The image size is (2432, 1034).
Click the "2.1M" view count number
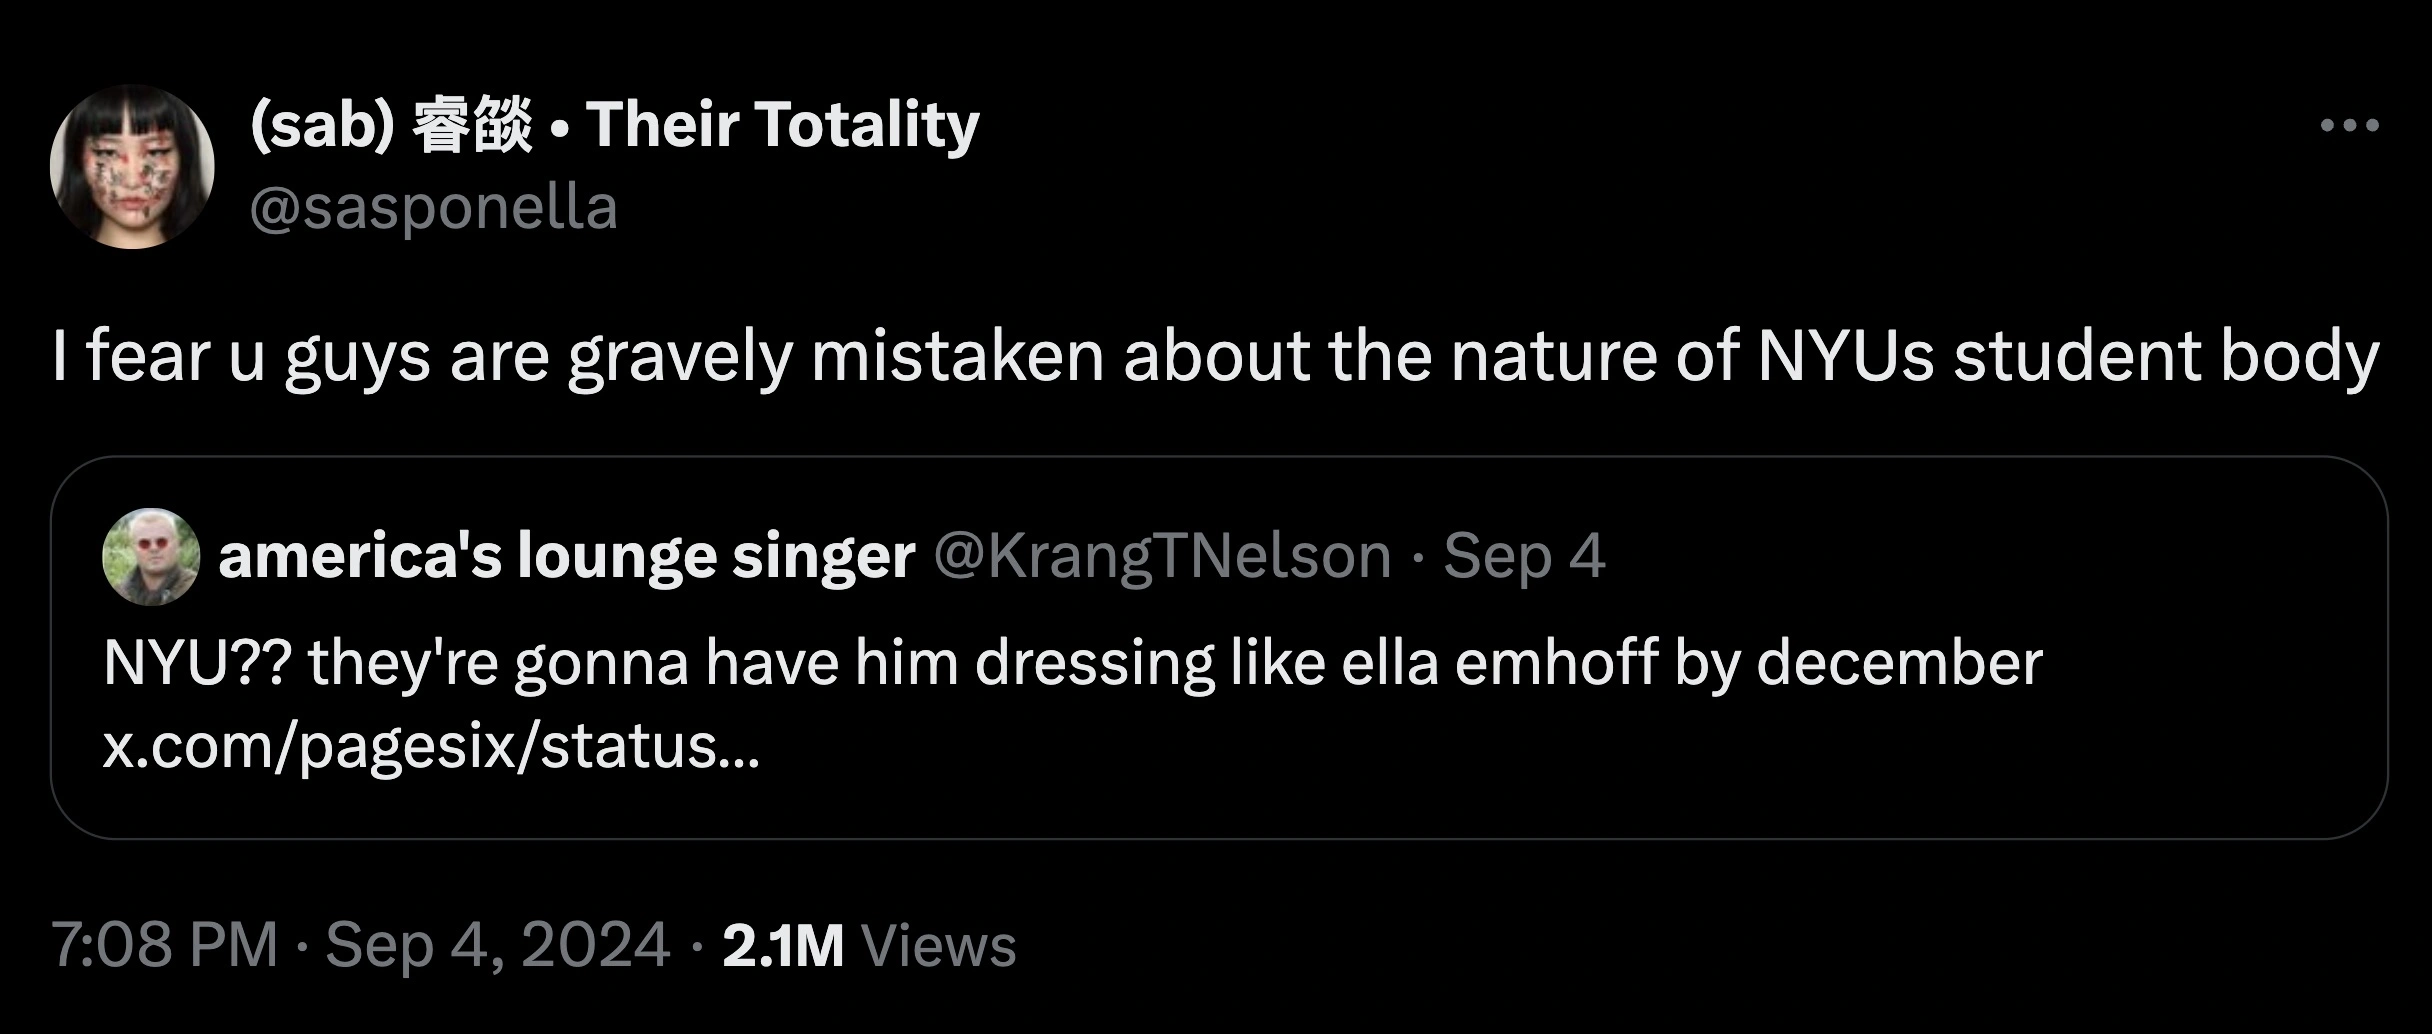(782, 945)
